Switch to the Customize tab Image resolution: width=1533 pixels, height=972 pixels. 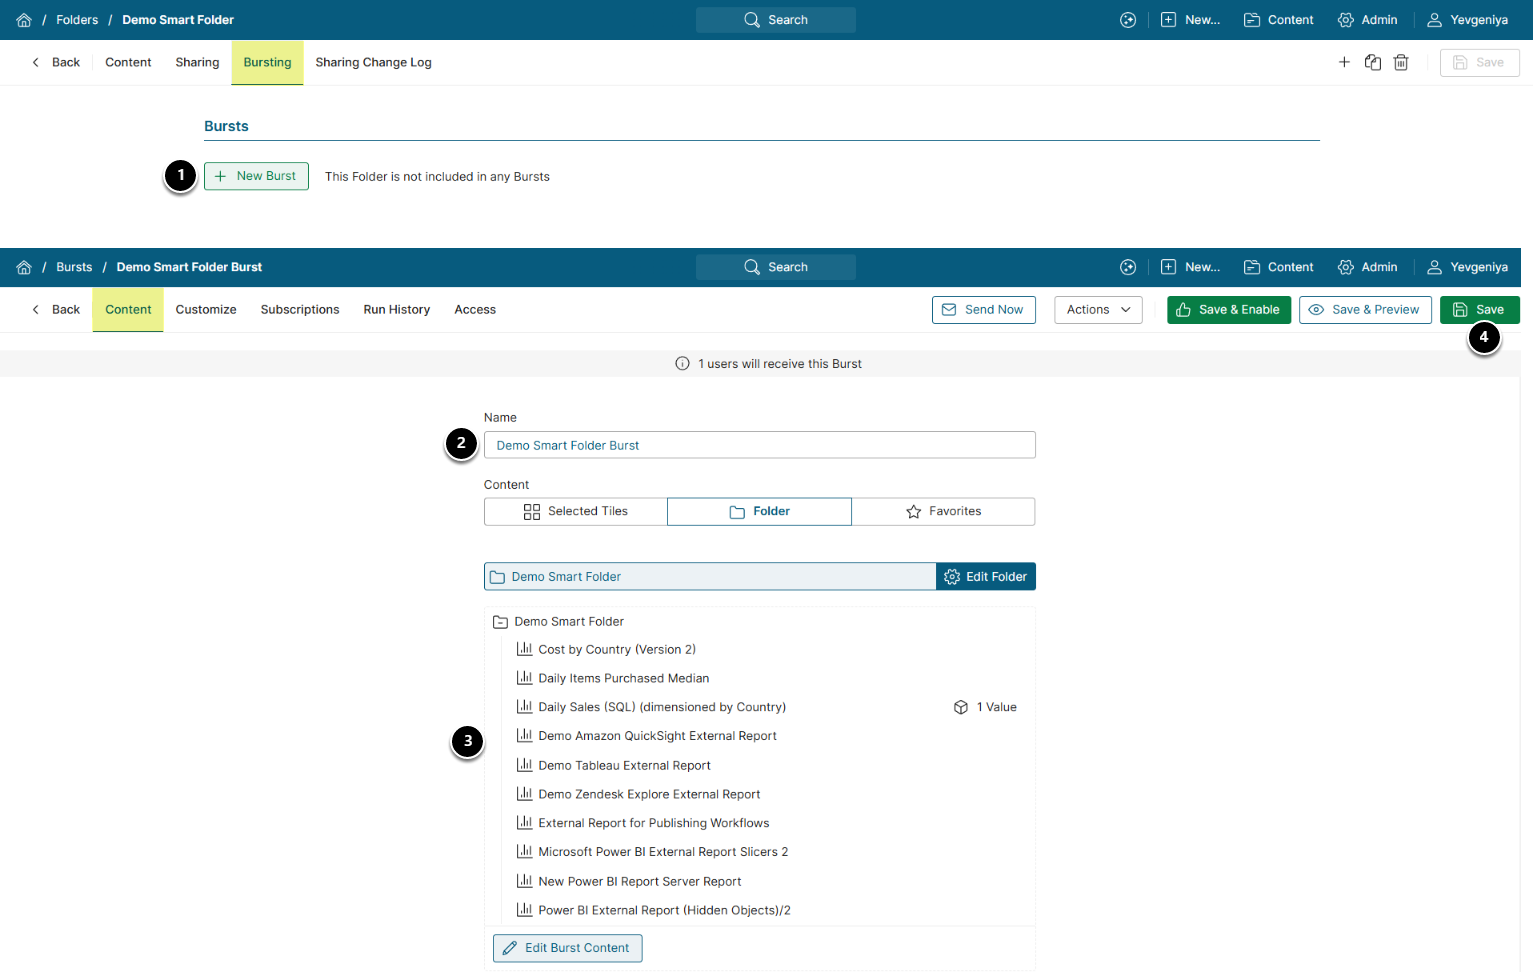point(206,310)
